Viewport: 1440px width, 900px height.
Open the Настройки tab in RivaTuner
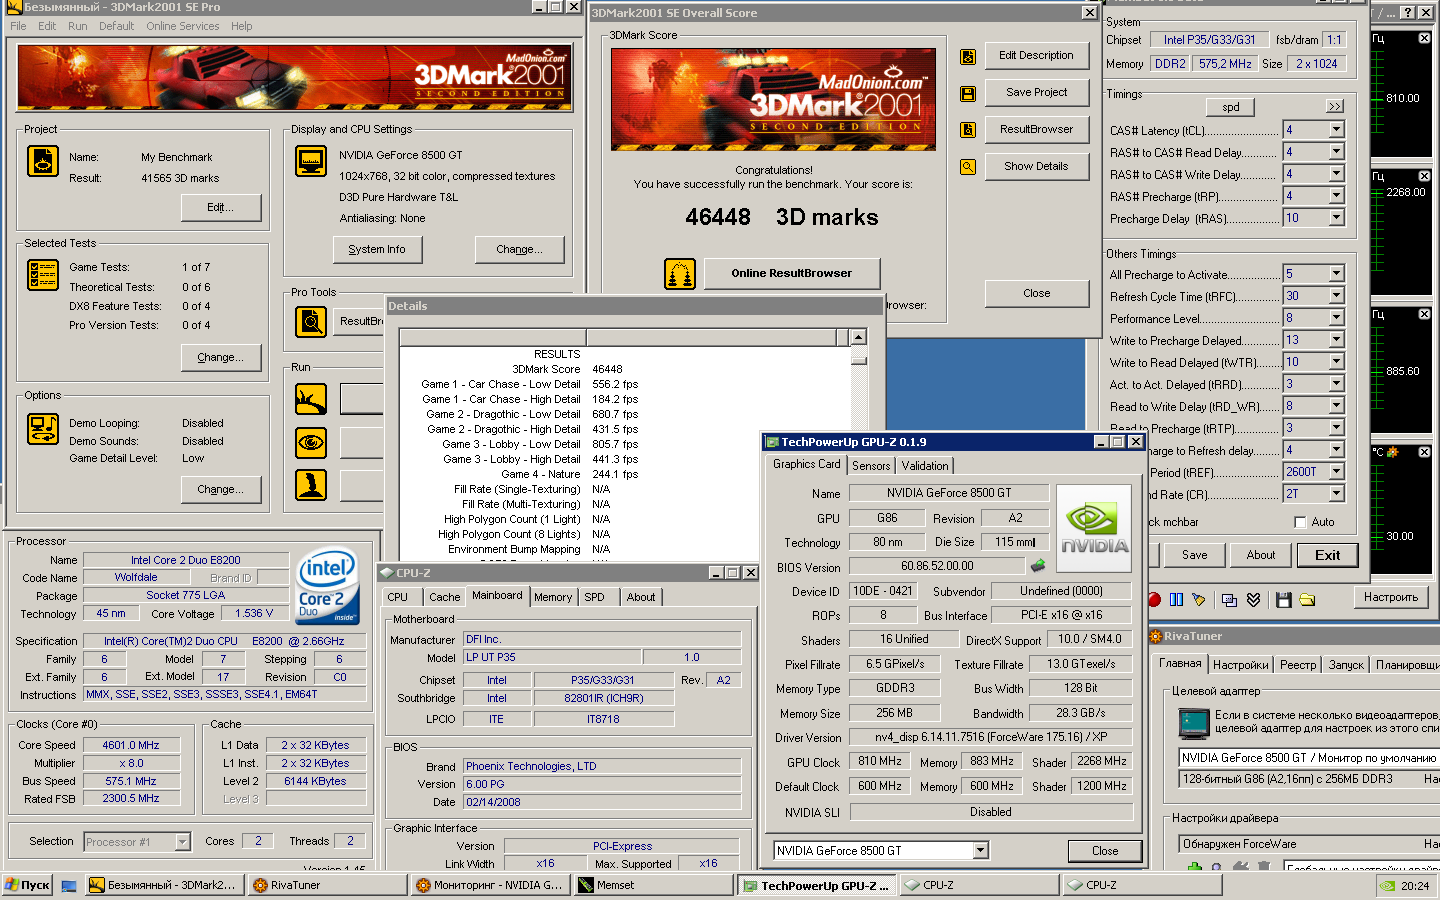click(x=1240, y=665)
